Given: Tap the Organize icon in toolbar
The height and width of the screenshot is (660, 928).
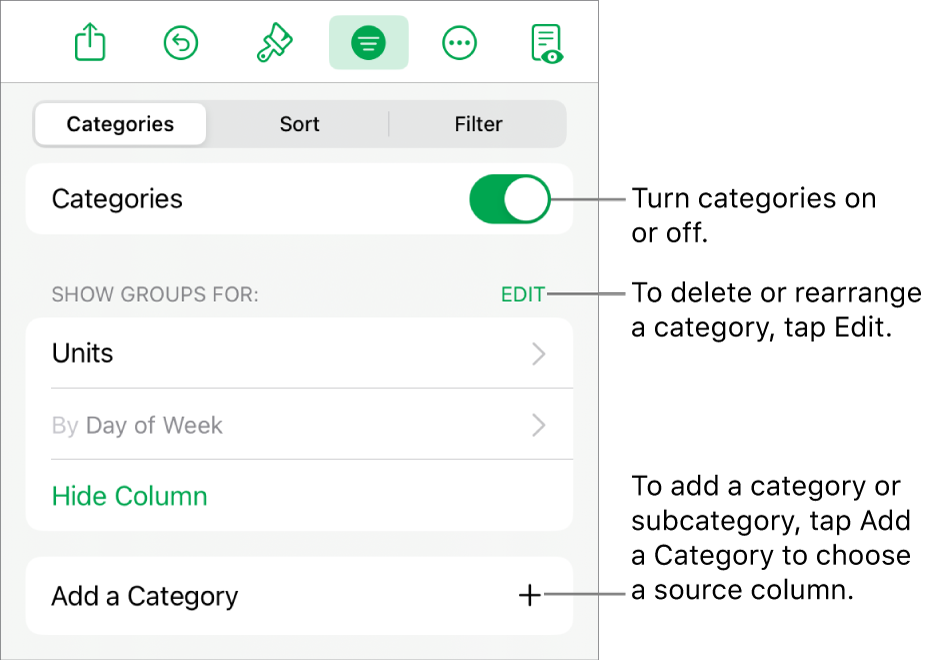Looking at the screenshot, I should (x=368, y=43).
